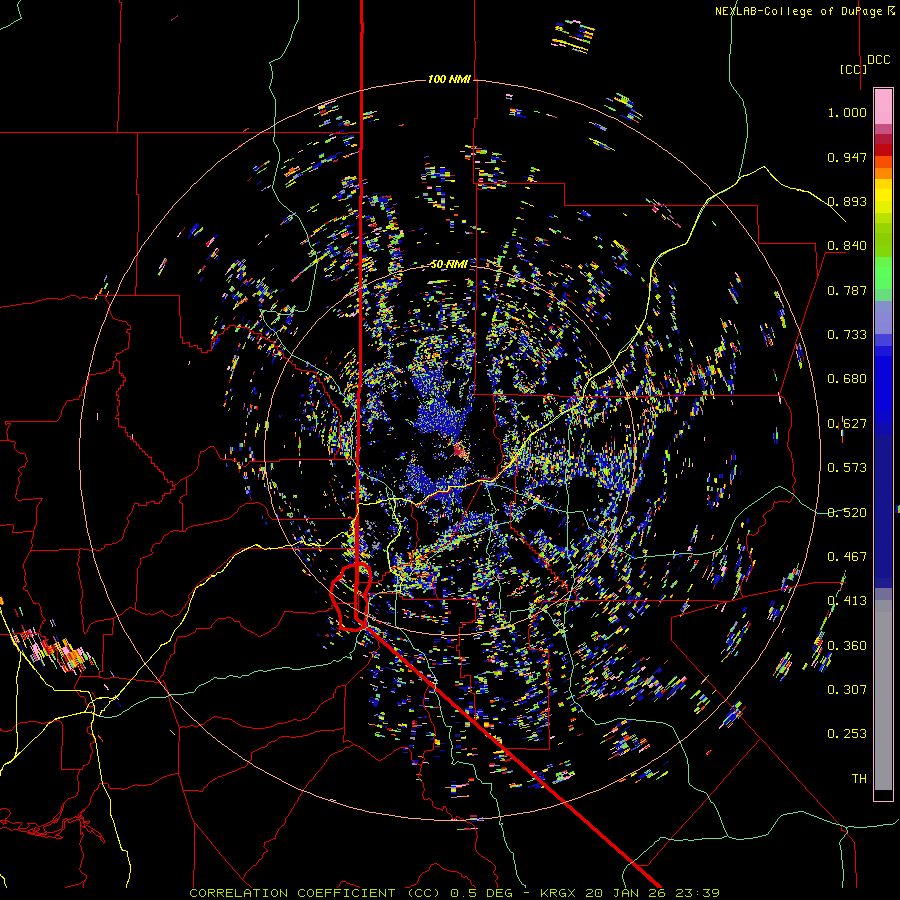Select the 0.573 color scale value
The image size is (900, 900).
847,468
